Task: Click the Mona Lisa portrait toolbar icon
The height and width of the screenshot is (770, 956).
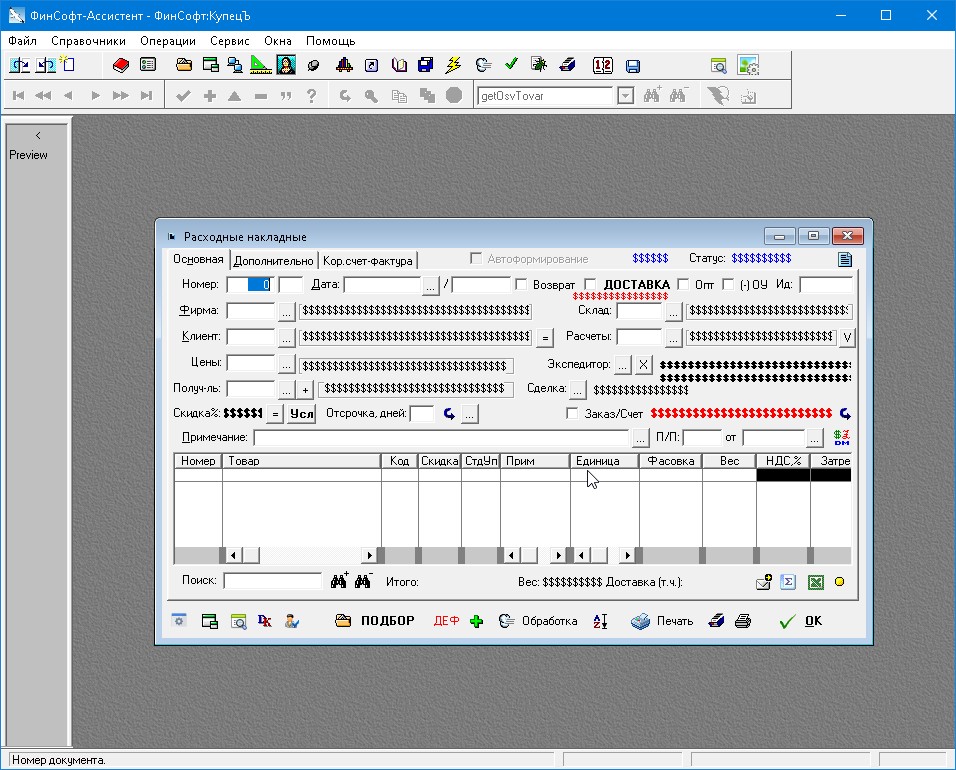Action: 286,66
